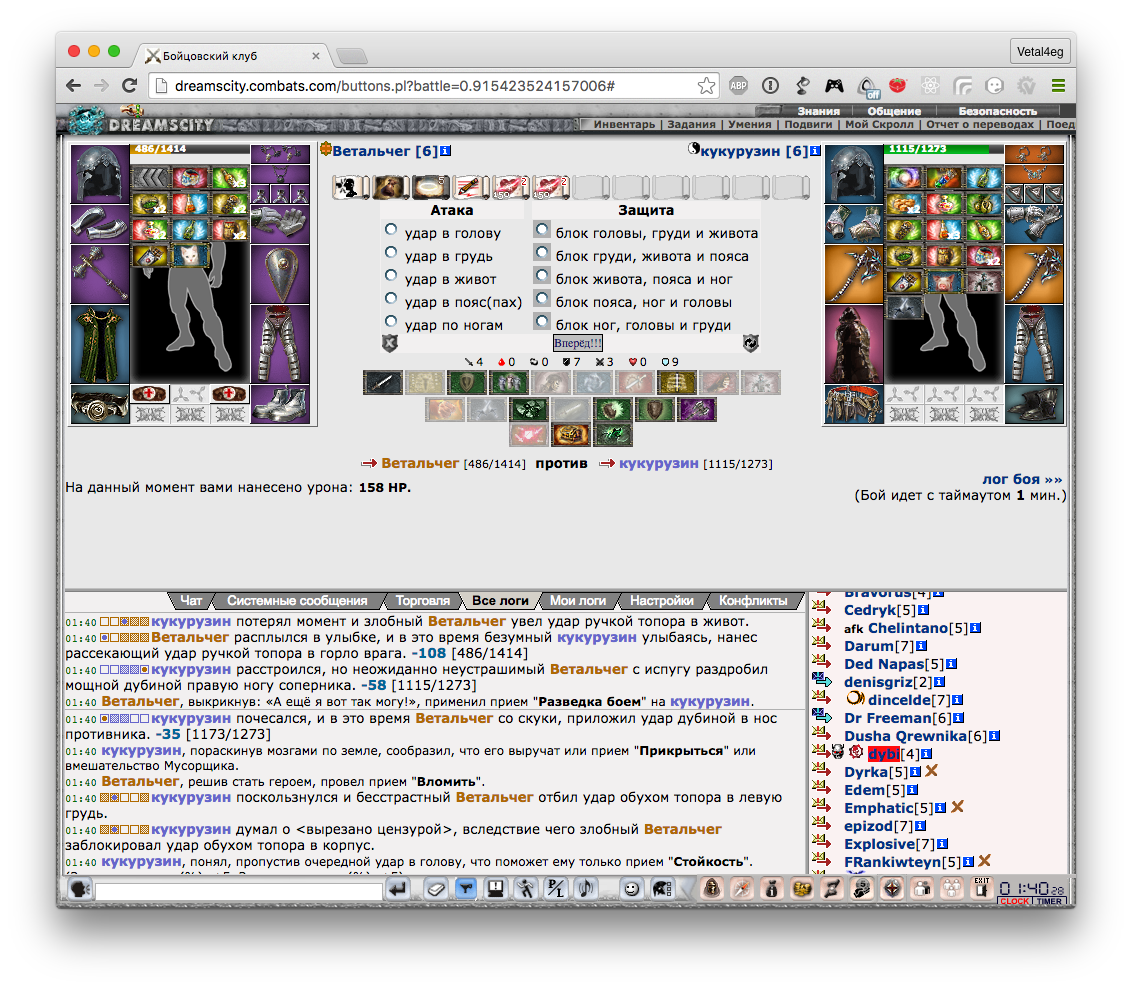Open the Общение menu
This screenshot has height=989, width=1132.
894,111
